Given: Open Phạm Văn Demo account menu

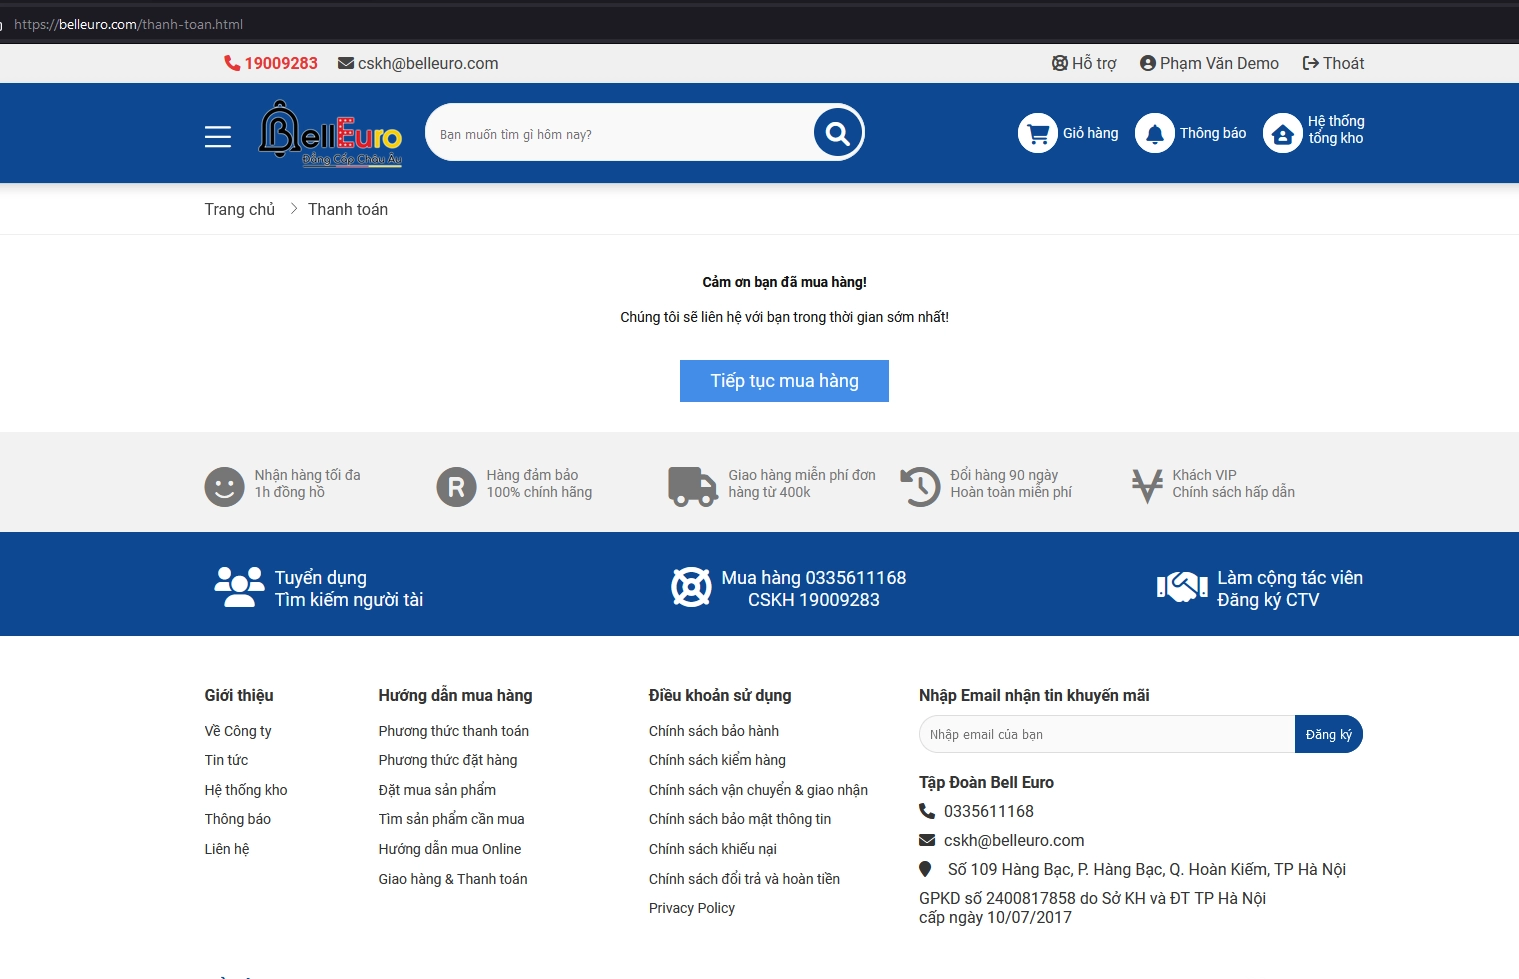Looking at the screenshot, I should (1209, 63).
